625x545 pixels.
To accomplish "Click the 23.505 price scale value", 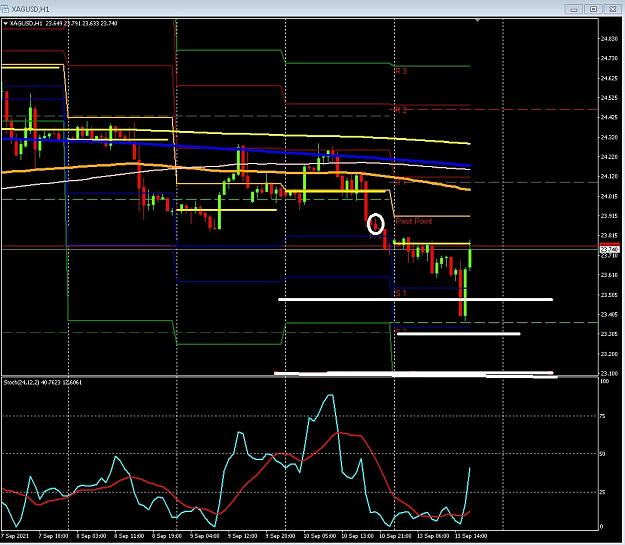I will (609, 295).
